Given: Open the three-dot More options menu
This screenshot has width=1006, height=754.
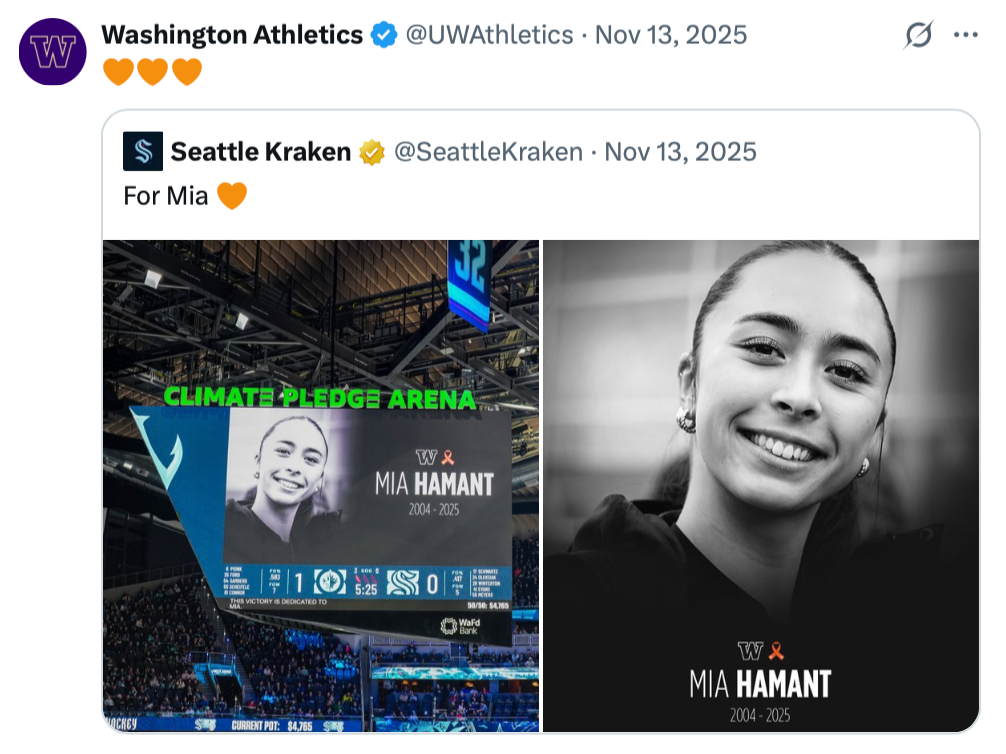Looking at the screenshot, I should coord(965,36).
